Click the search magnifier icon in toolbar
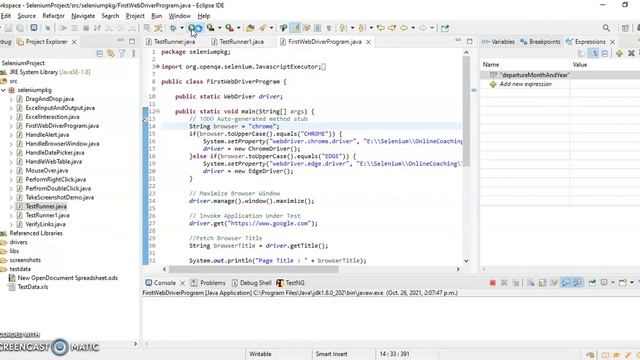The width and height of the screenshot is (640, 360). click(606, 28)
